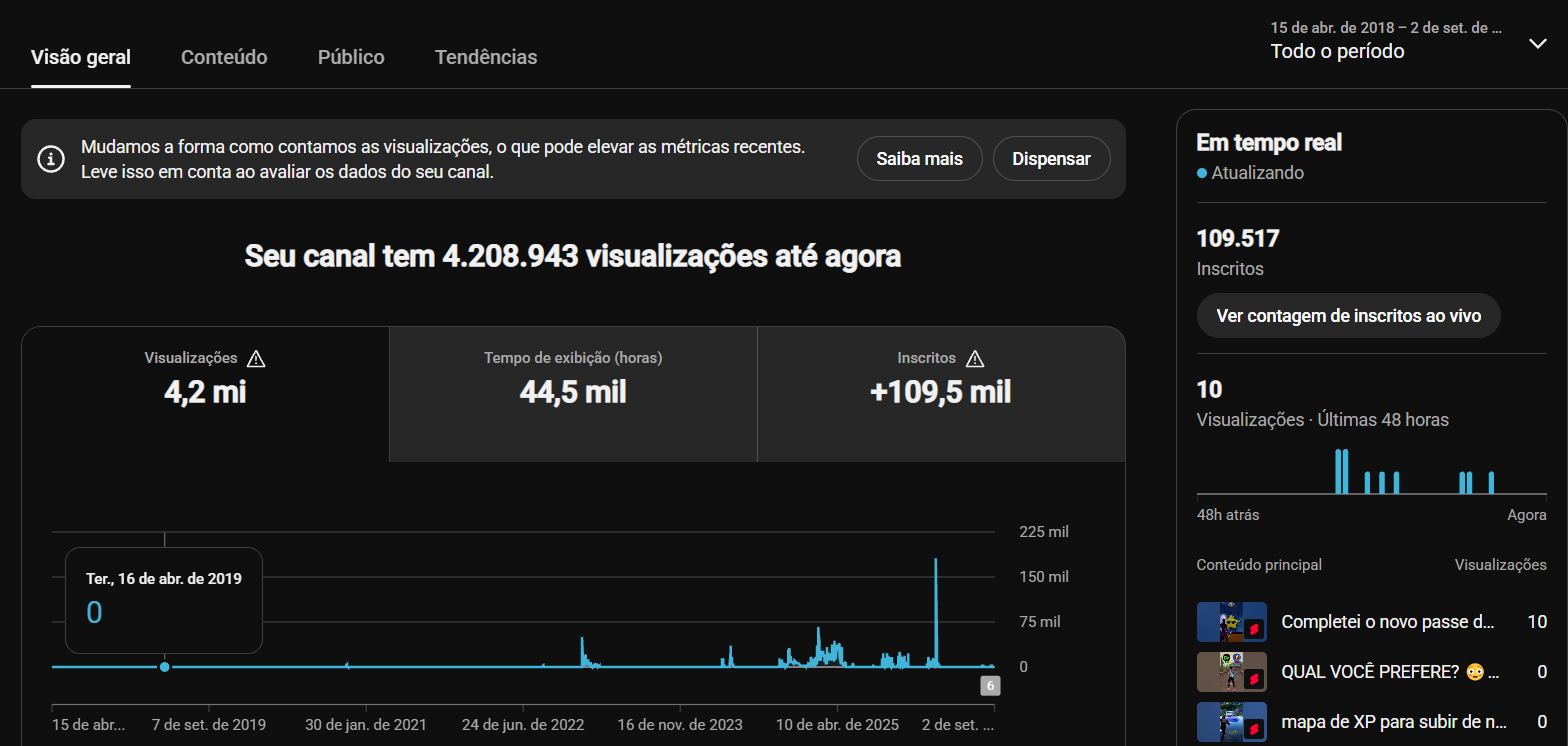Click the warning triangle beside Visualizações

pyautogui.click(x=256, y=358)
